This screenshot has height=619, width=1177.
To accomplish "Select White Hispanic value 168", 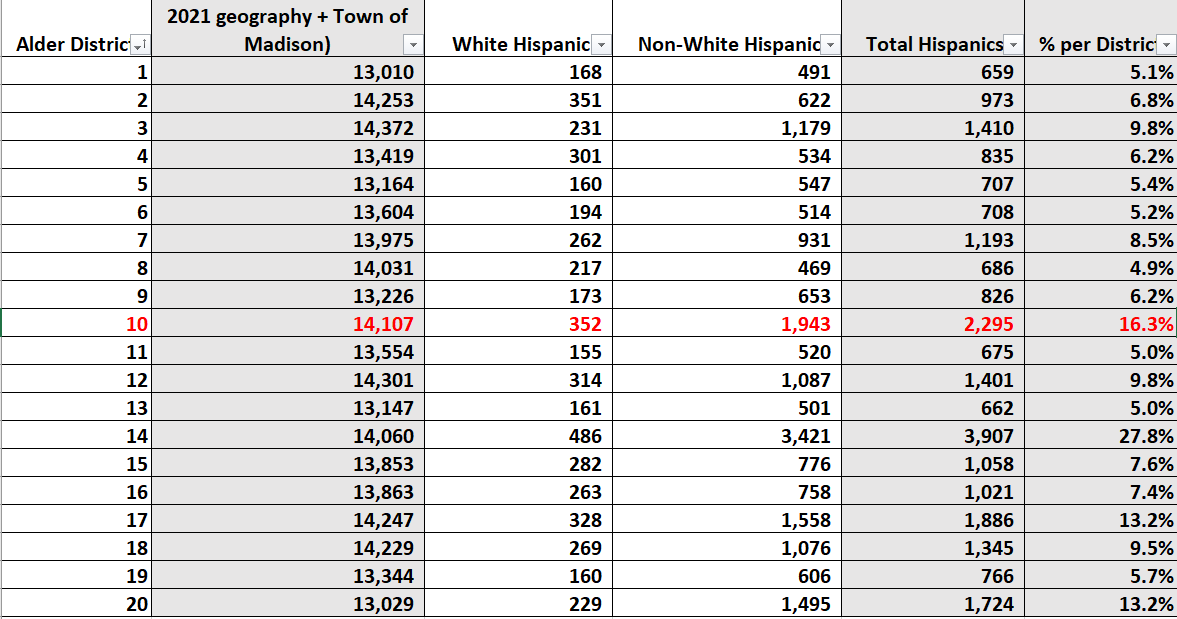I will click(x=519, y=72).
